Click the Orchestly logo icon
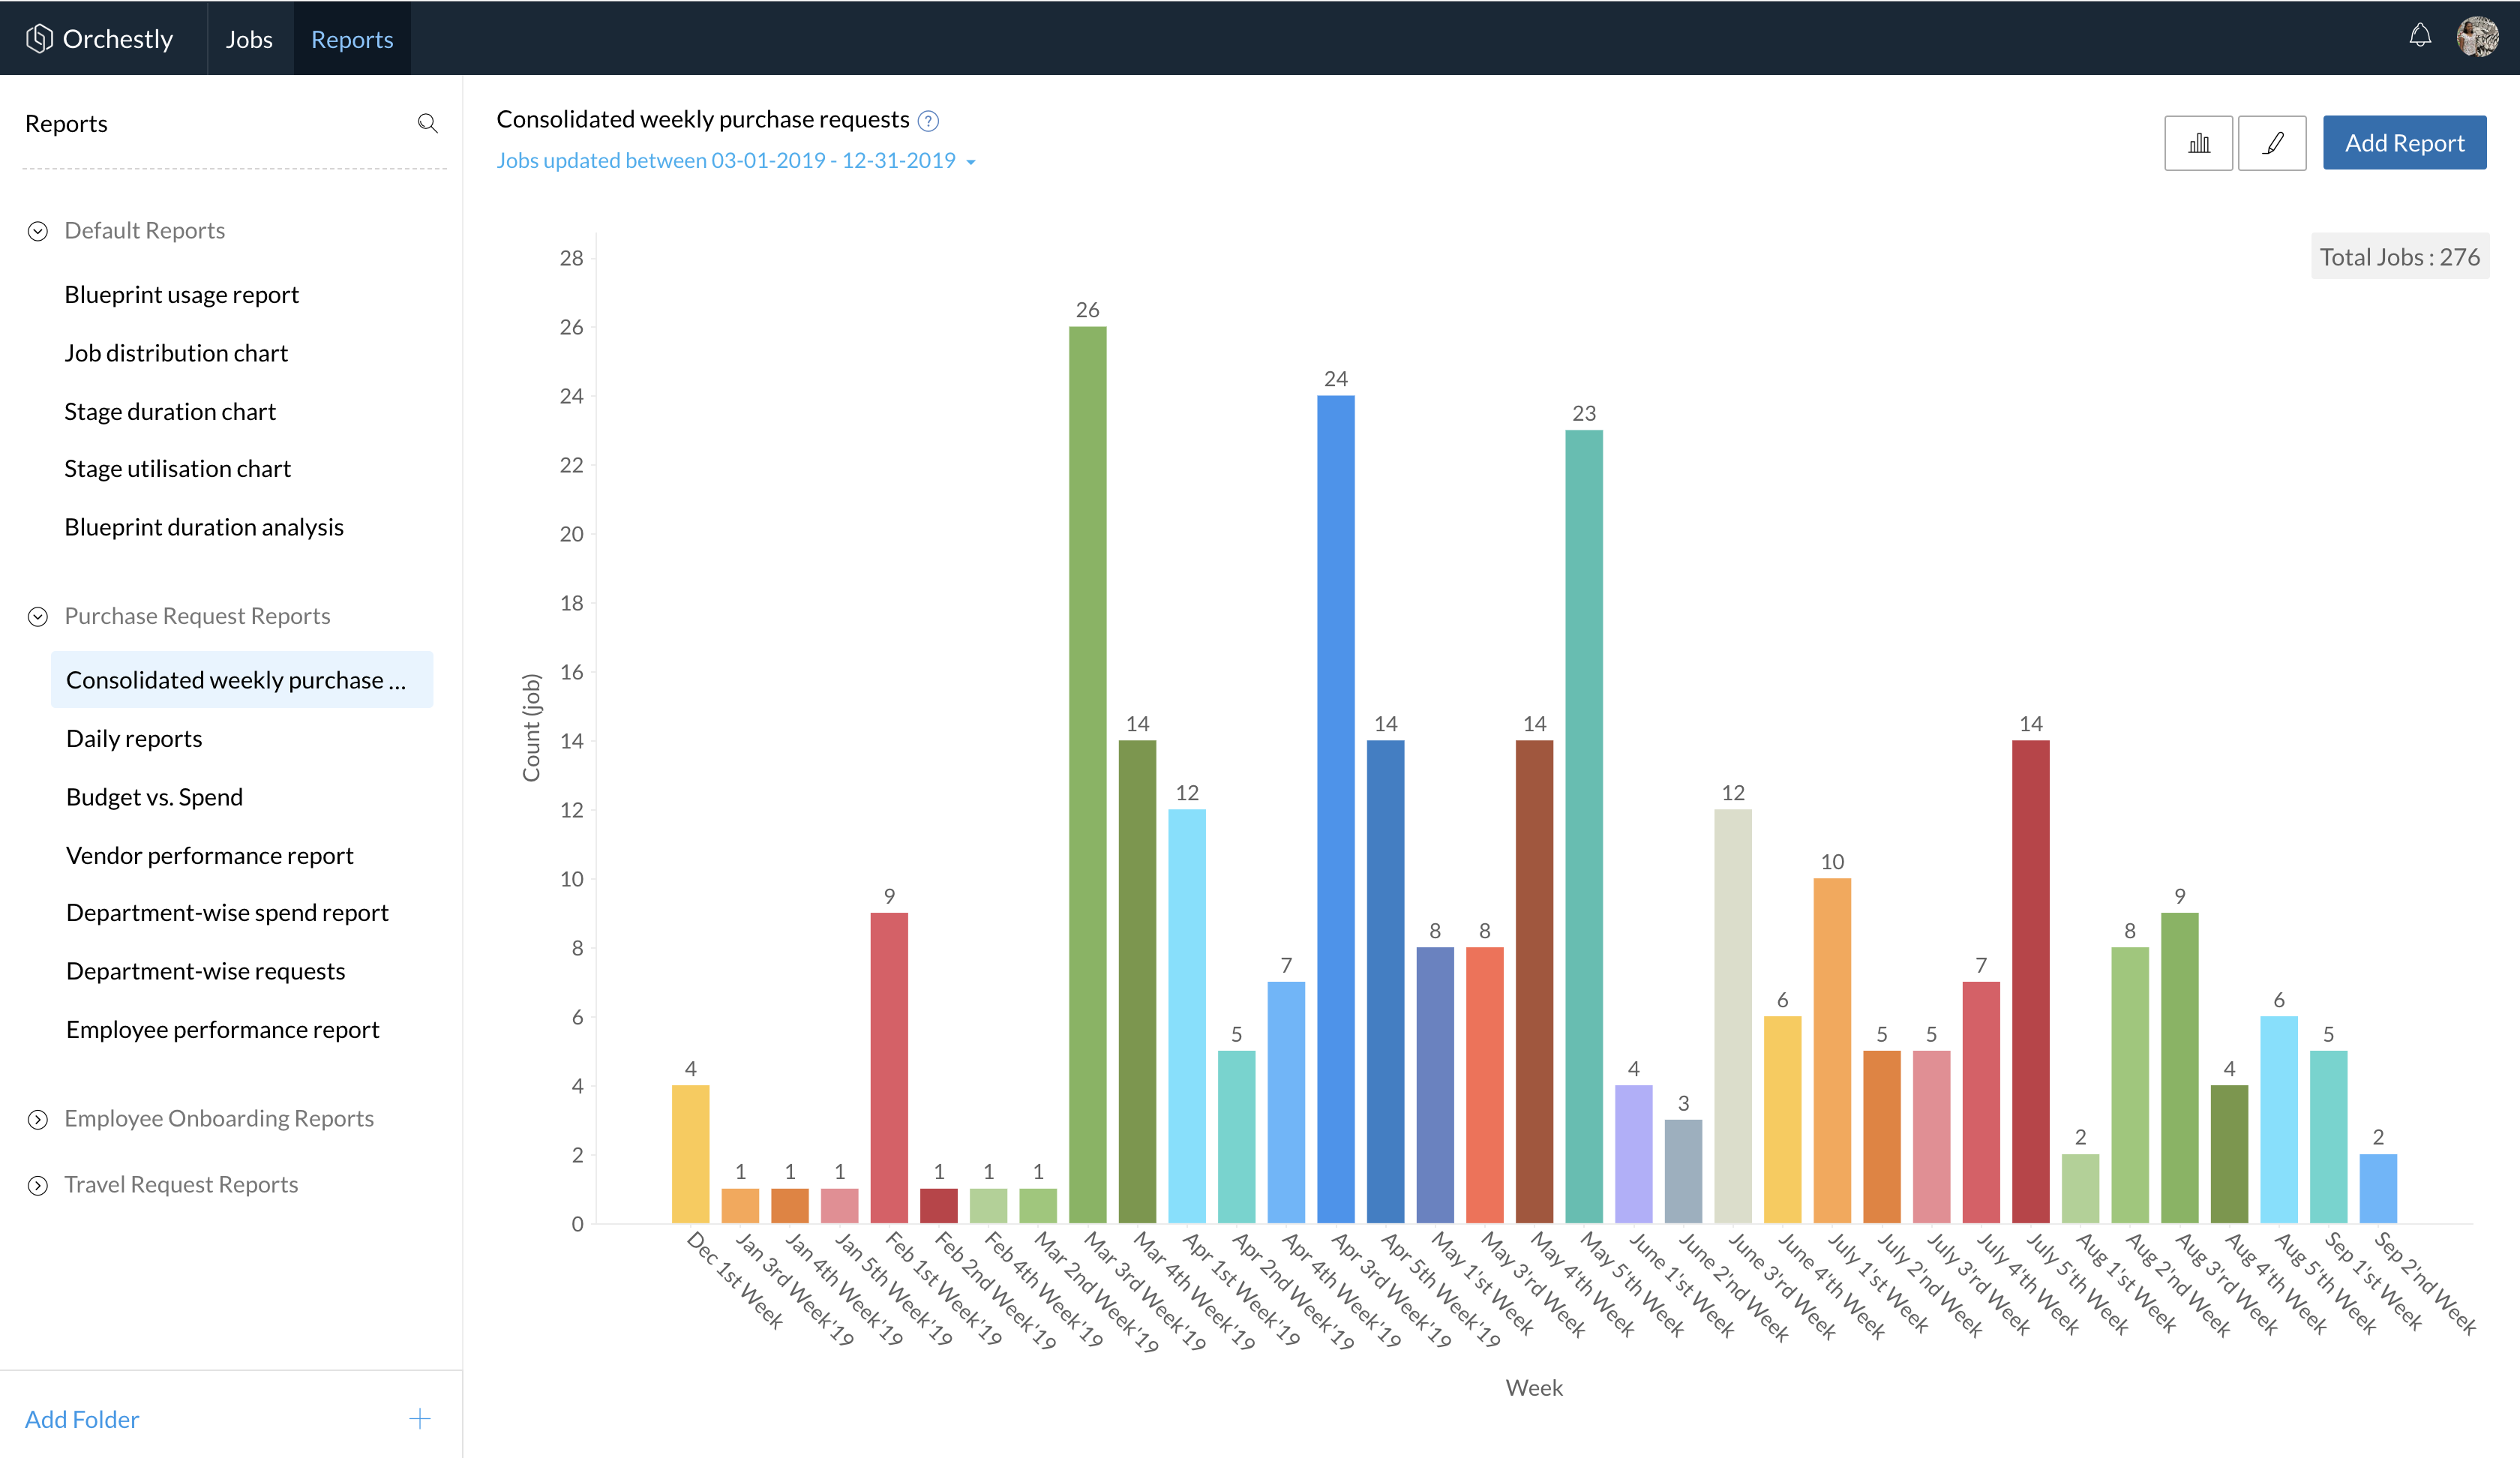This screenshot has width=2520, height=1458. [x=39, y=38]
